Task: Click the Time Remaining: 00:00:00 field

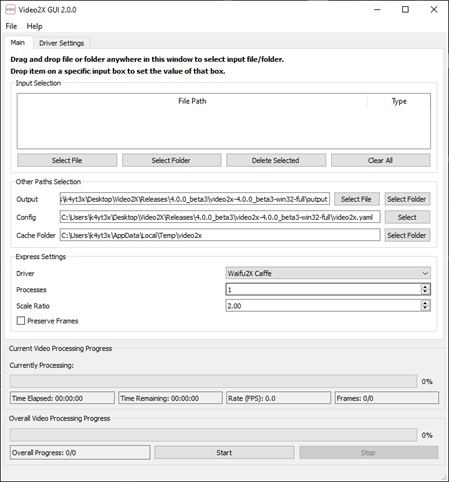Action: [170, 398]
